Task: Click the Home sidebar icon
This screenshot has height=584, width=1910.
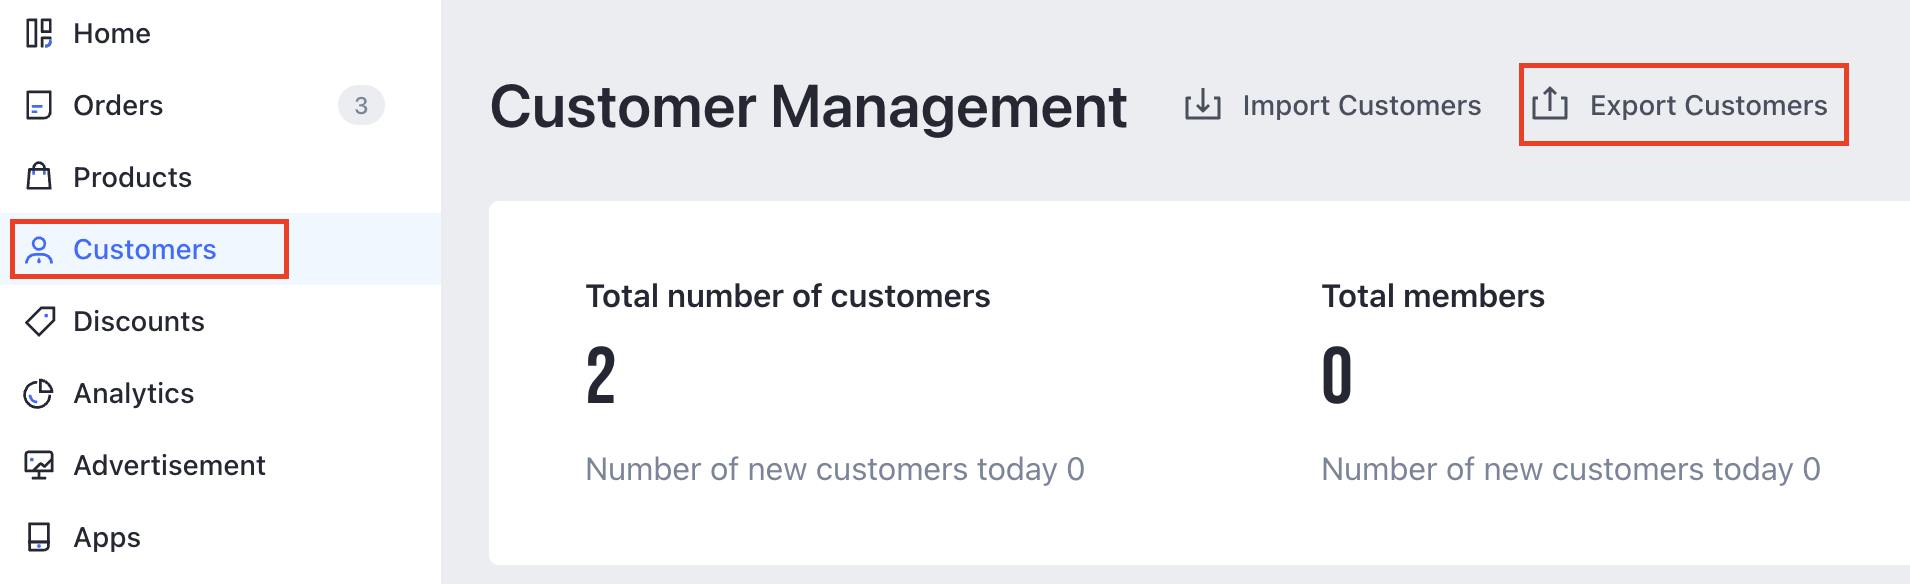Action: click(x=39, y=33)
